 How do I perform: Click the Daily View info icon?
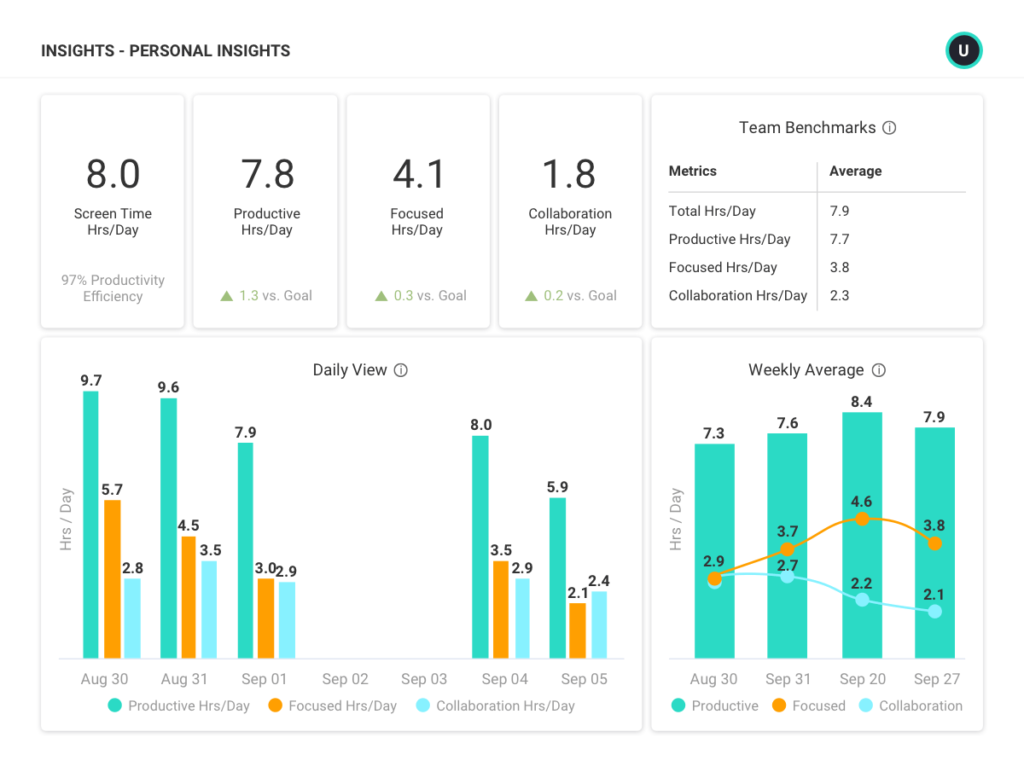tap(401, 369)
